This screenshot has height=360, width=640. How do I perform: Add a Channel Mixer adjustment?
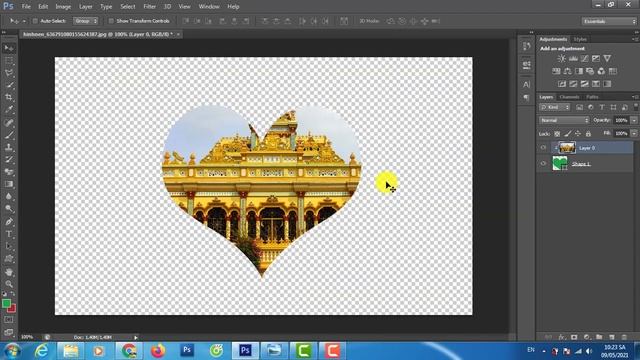click(x=601, y=71)
